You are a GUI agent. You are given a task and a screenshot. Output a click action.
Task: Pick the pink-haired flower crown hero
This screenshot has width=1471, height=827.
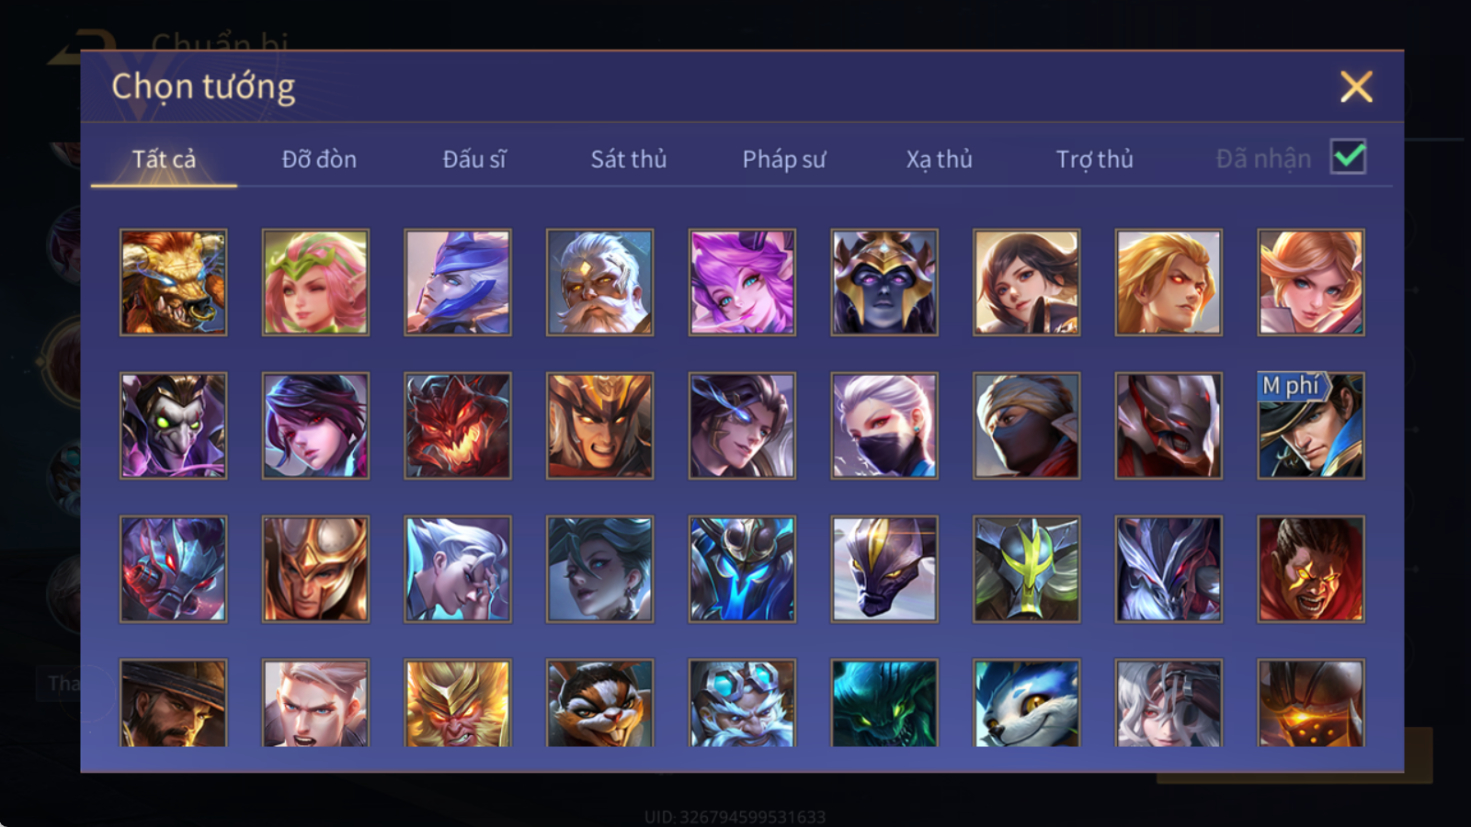(315, 282)
